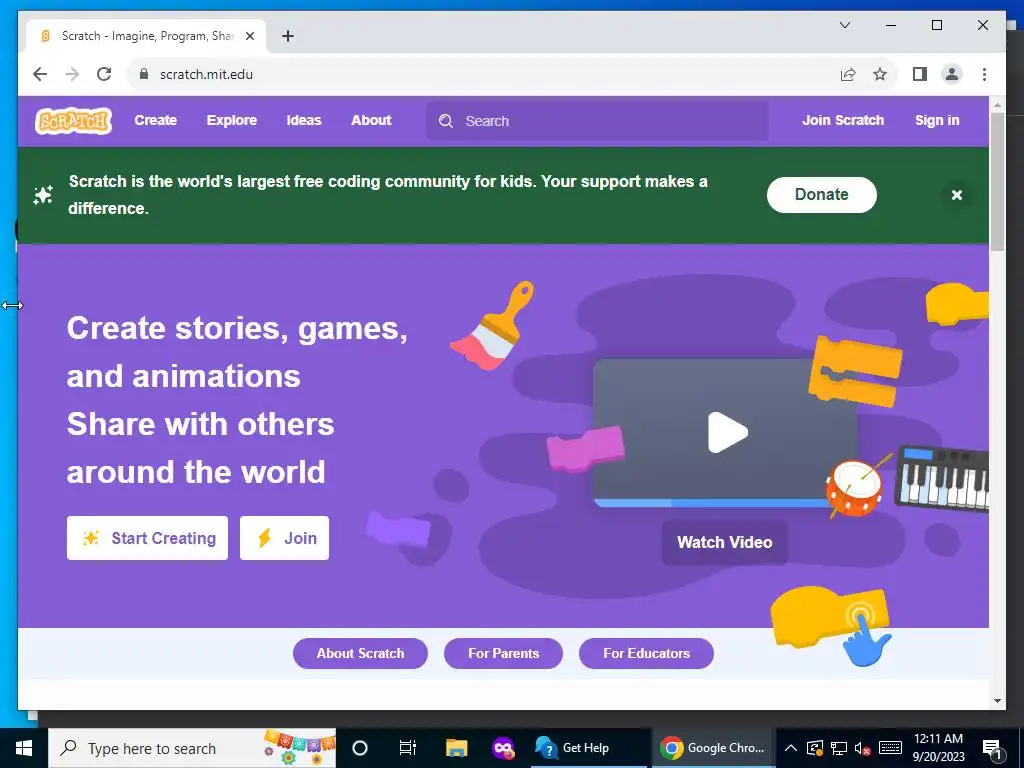1024x768 pixels.
Task: Select the Scratch browser tab
Action: 145,37
